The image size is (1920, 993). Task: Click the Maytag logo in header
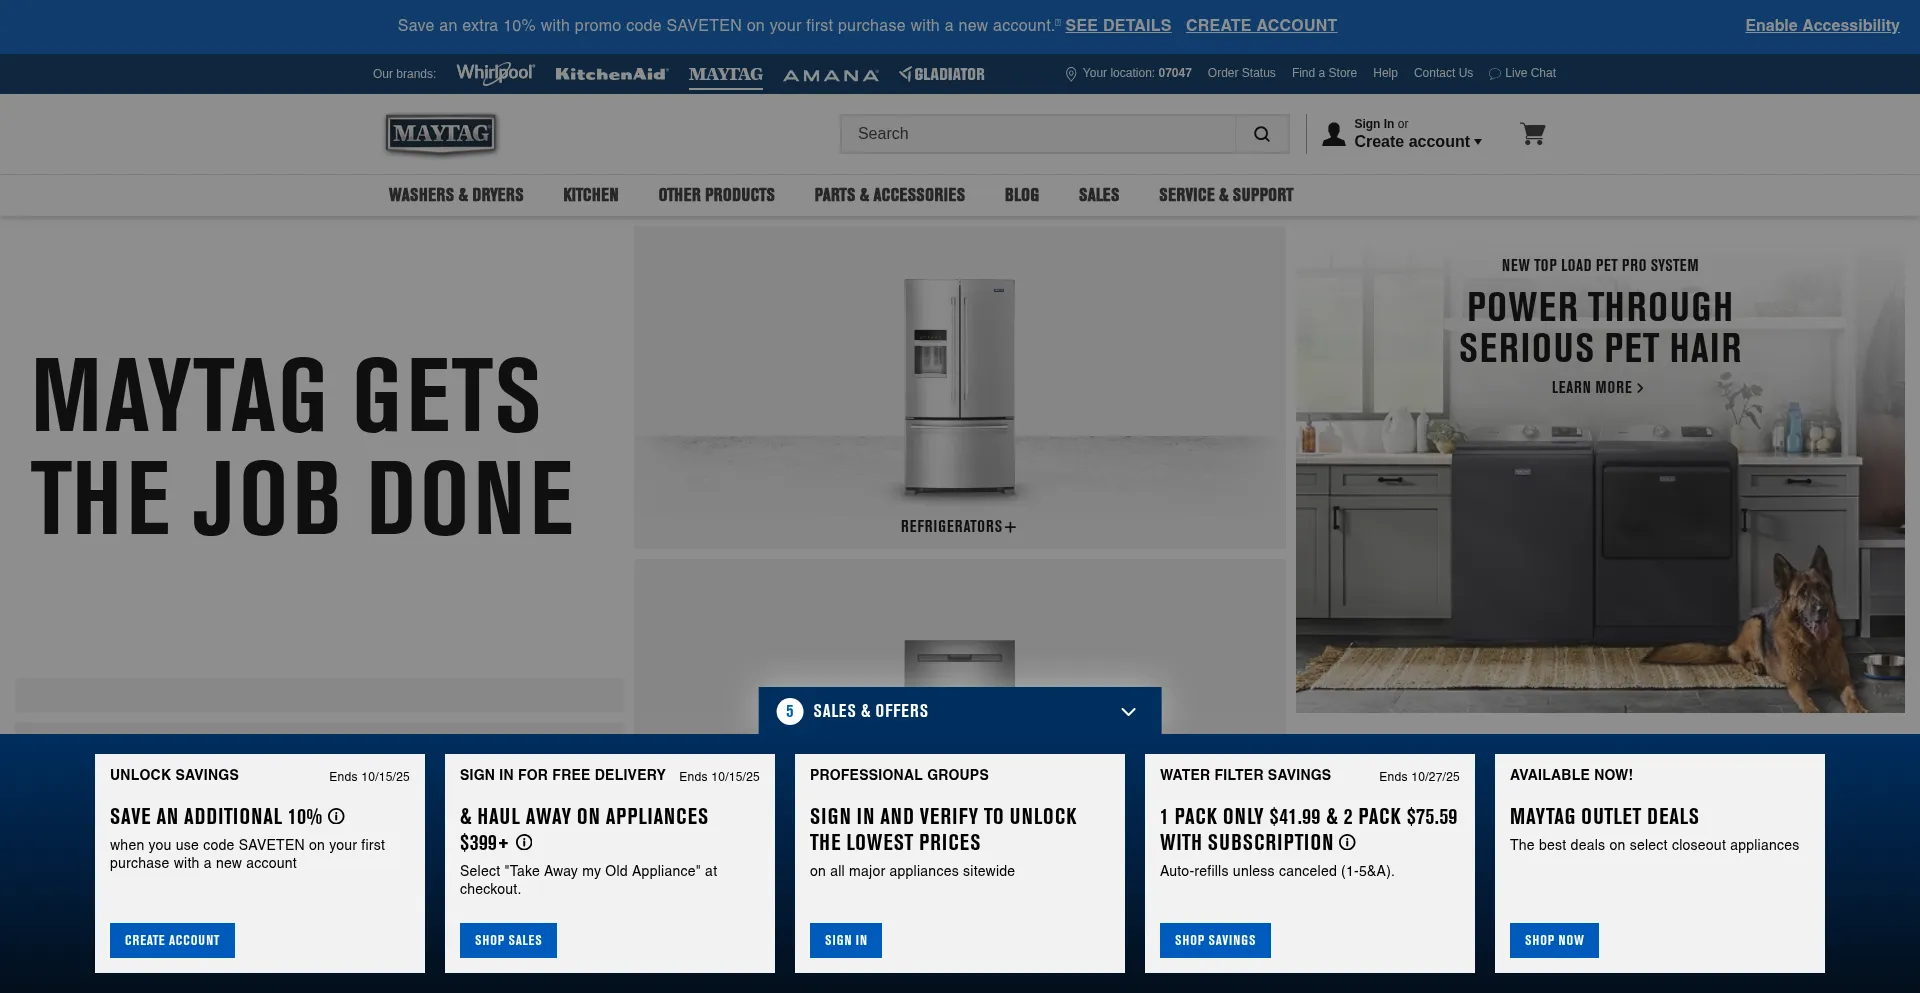pyautogui.click(x=441, y=134)
